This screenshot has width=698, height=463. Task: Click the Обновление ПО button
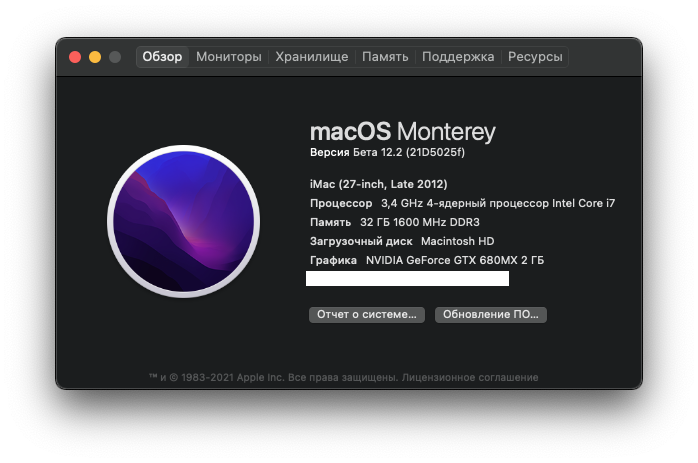click(x=491, y=315)
